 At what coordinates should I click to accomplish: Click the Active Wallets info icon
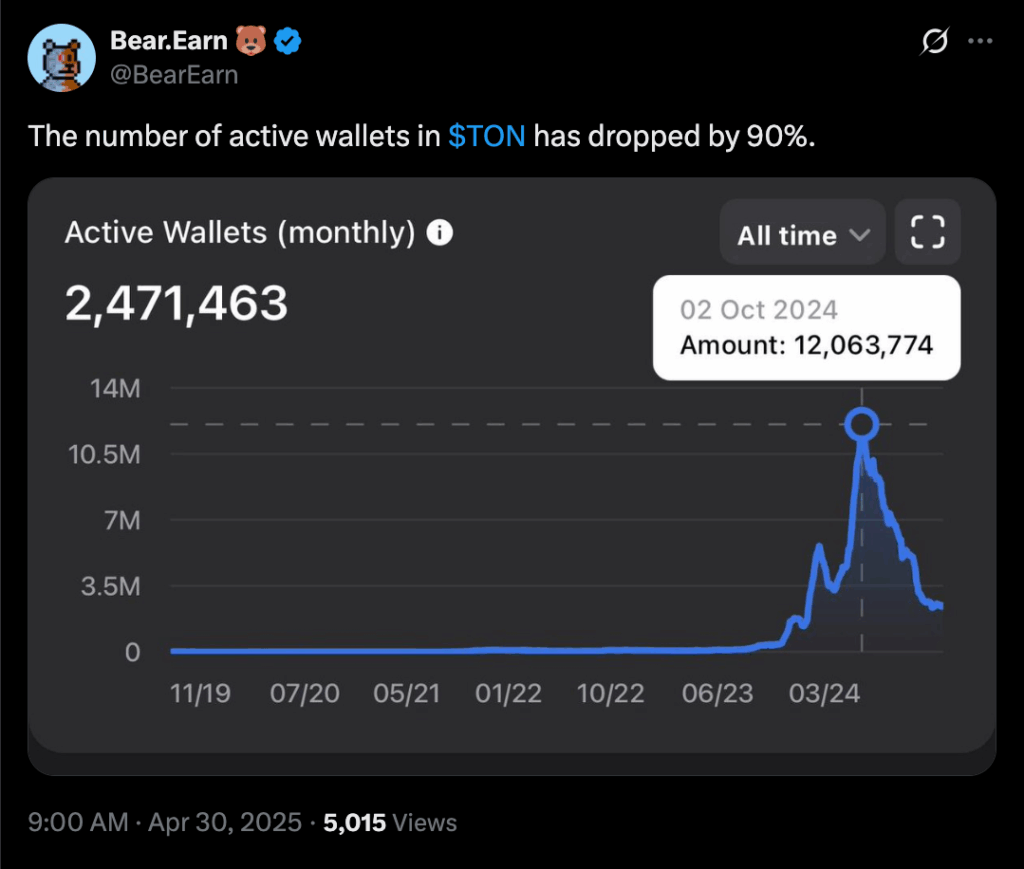[x=439, y=233]
